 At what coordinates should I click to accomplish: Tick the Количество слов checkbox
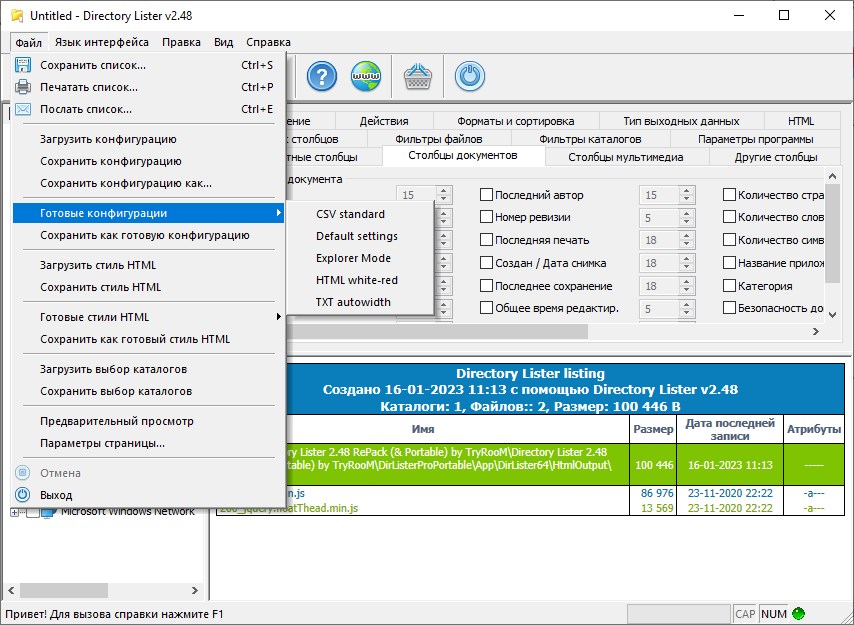click(729, 217)
